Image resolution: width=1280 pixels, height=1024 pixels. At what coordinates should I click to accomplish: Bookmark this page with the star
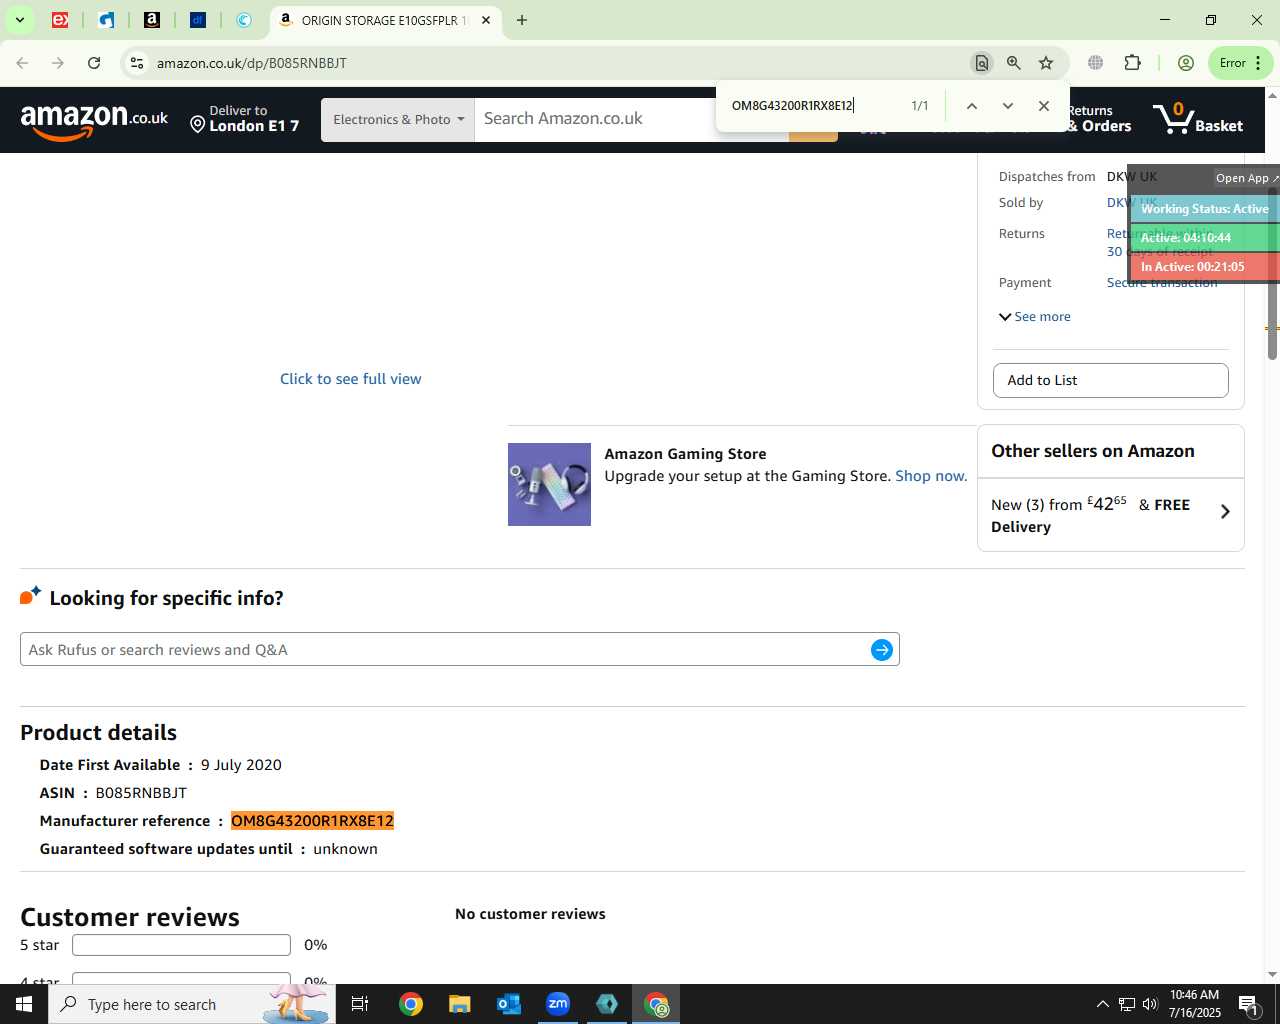coord(1046,63)
